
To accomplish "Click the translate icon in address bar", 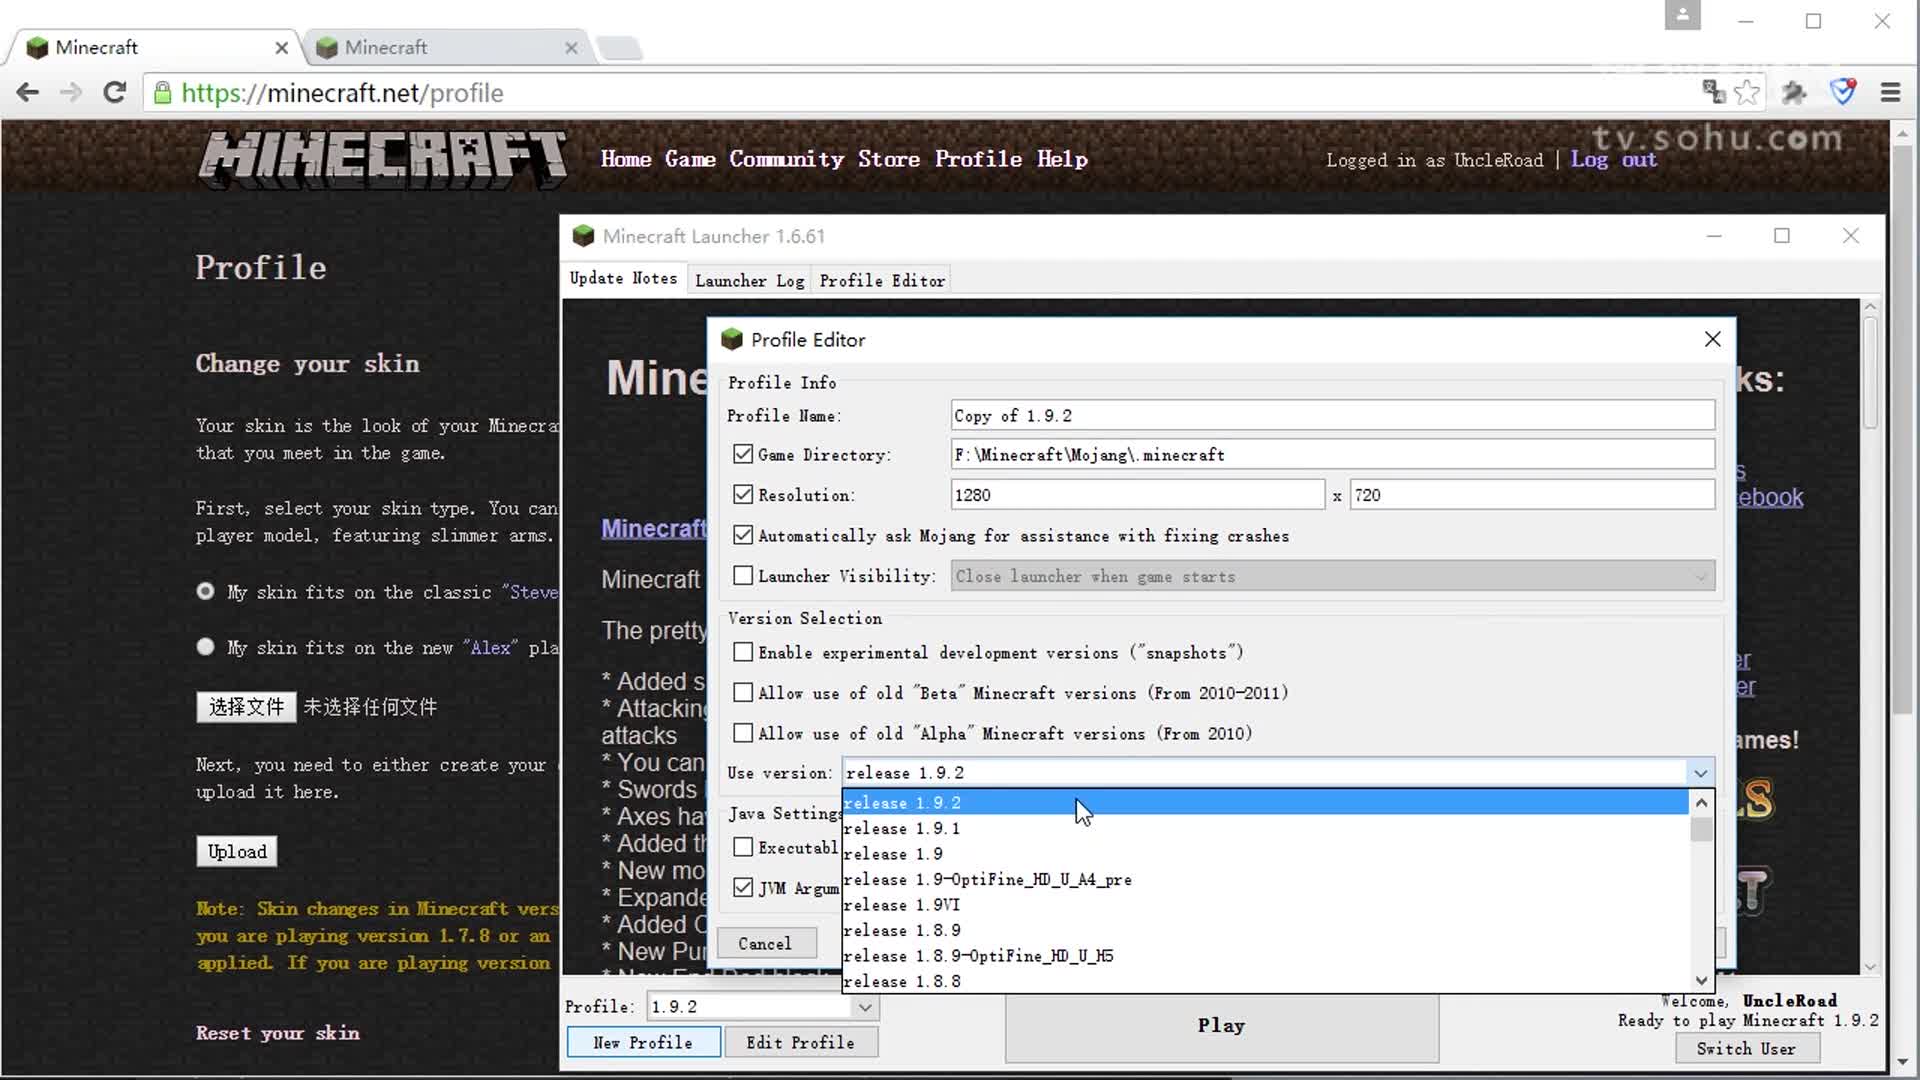I will pyautogui.click(x=1714, y=93).
